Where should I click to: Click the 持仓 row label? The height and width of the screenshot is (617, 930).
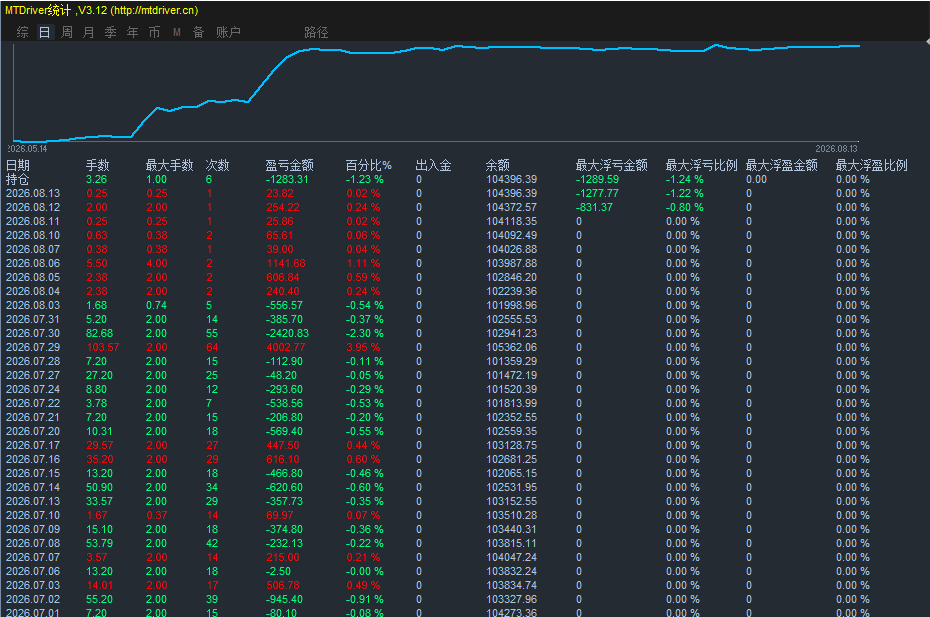tap(18, 179)
